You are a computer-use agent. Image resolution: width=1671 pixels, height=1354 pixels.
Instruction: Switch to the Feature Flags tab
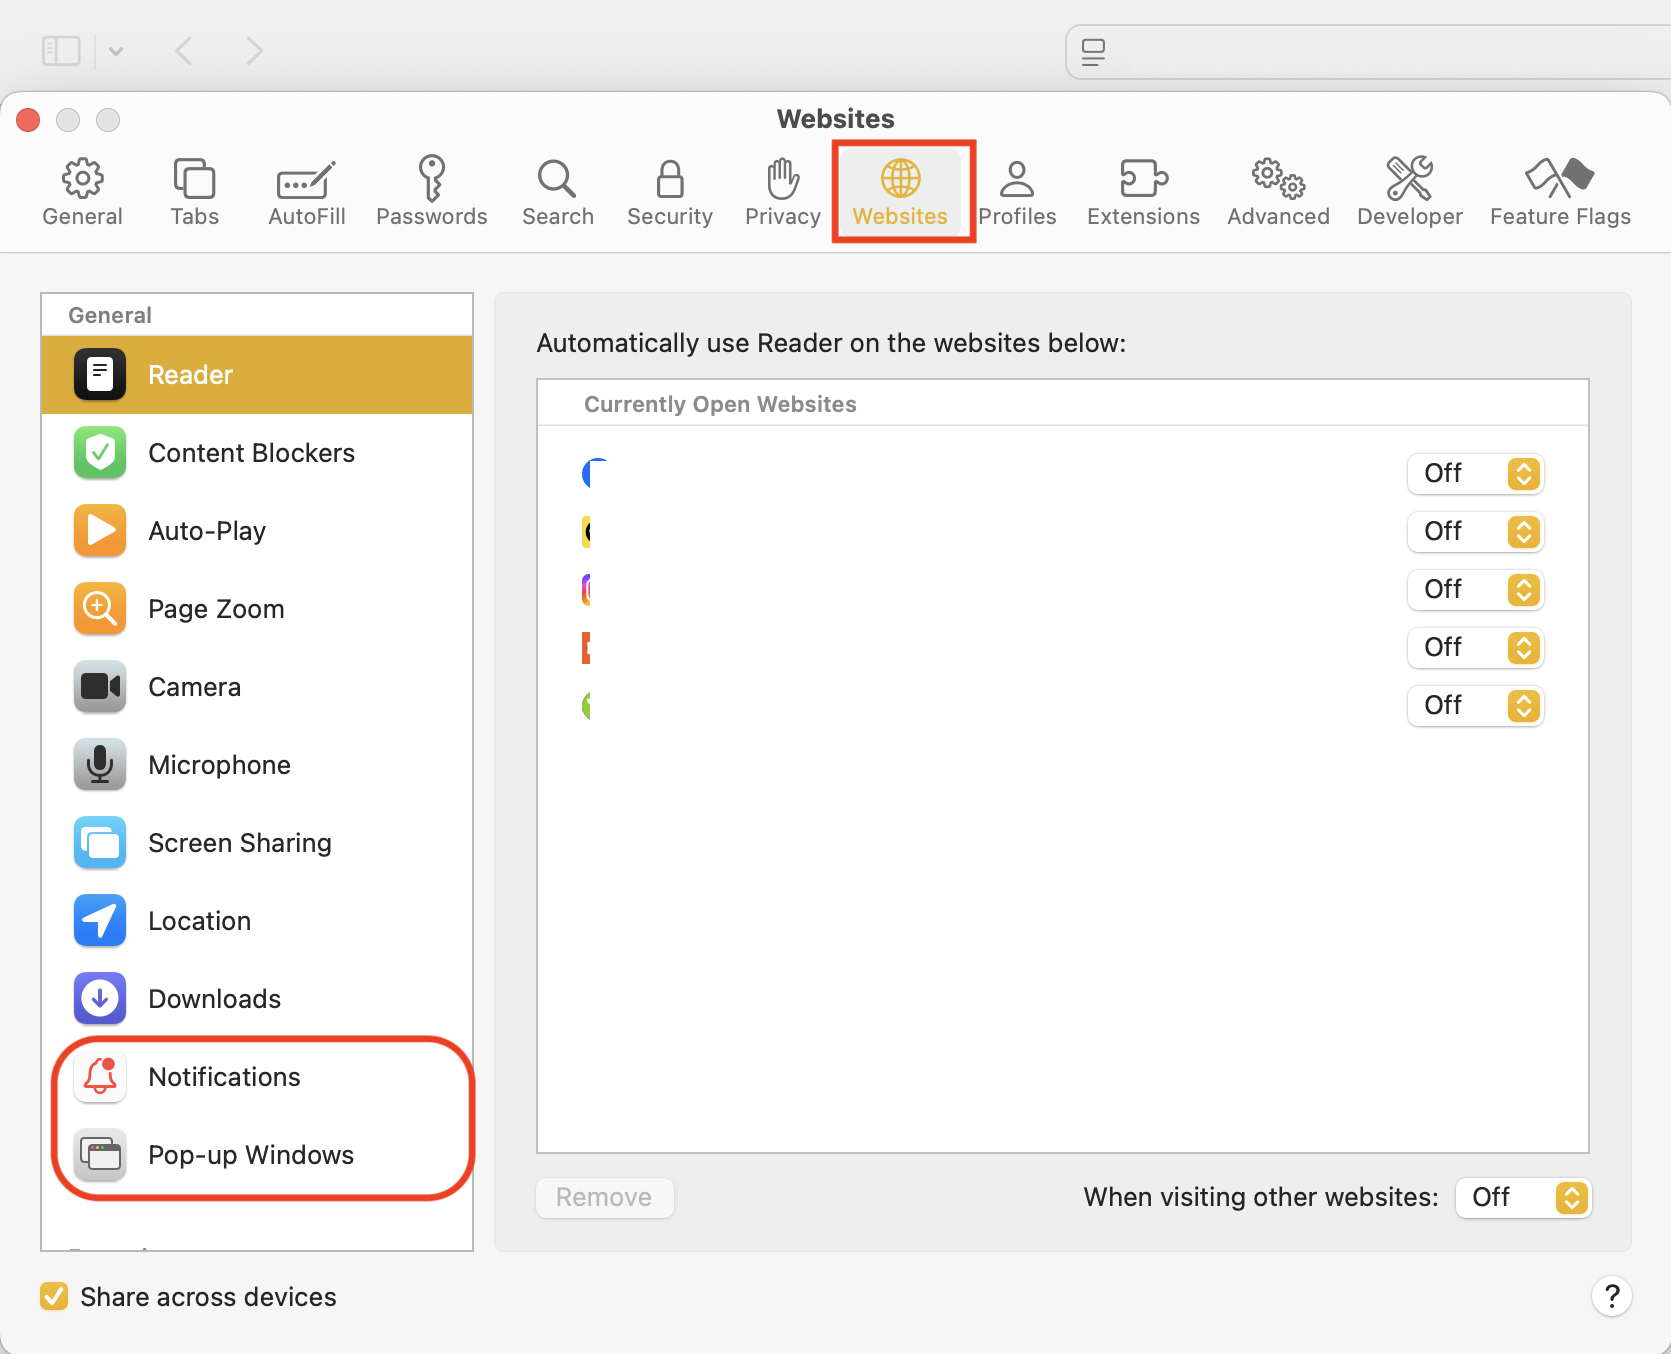click(1559, 192)
